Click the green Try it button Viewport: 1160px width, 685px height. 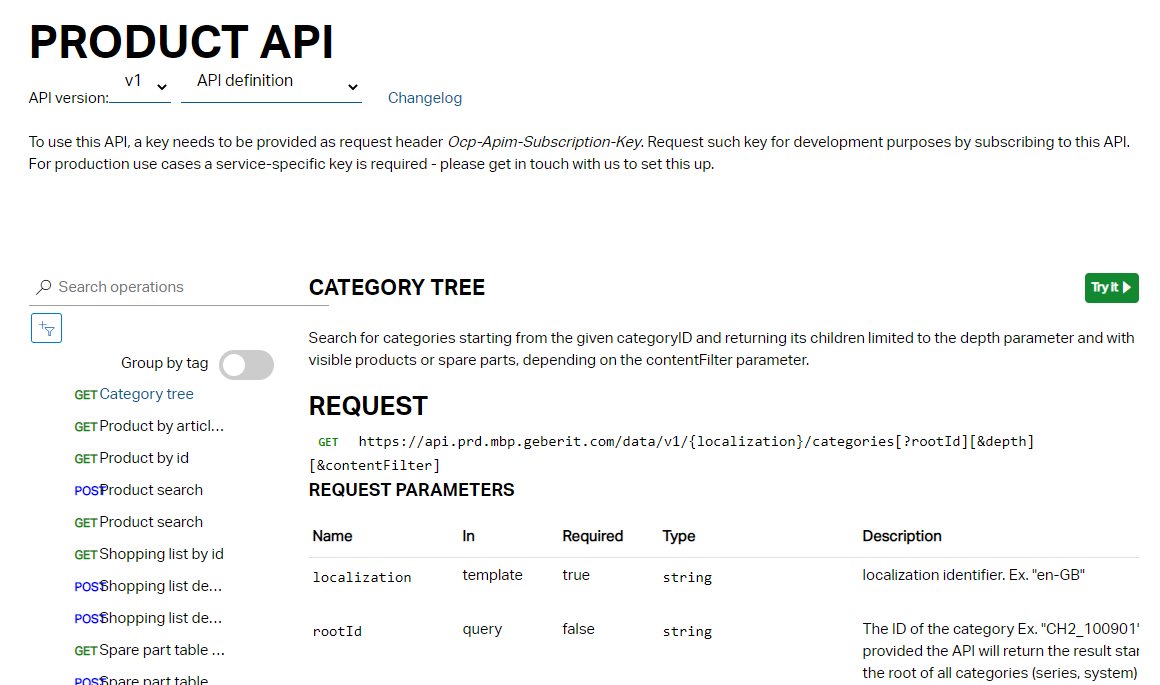coord(1111,288)
